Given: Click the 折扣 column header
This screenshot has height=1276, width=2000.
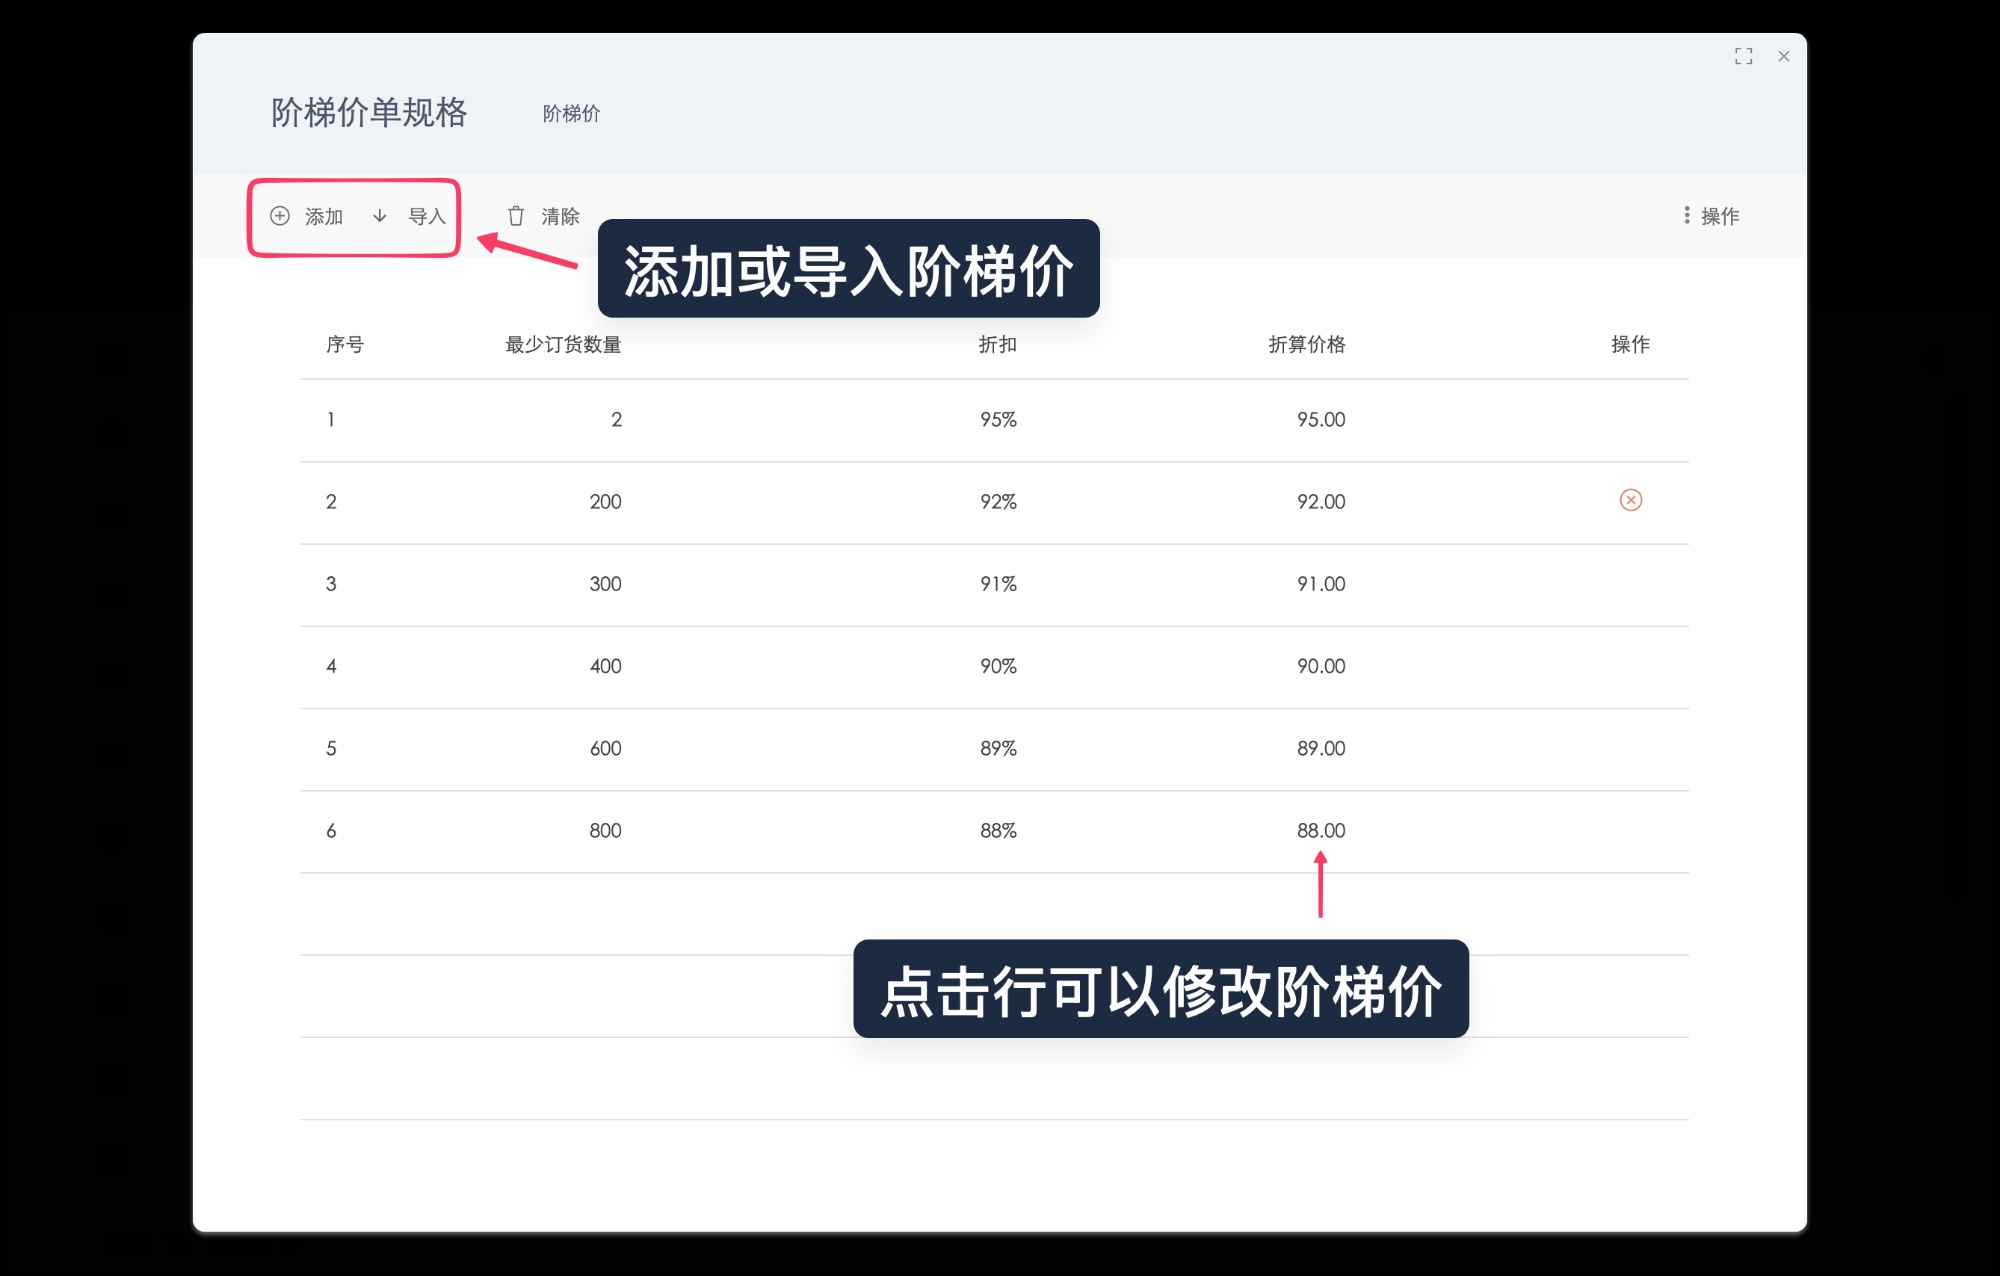Looking at the screenshot, I should tap(996, 345).
